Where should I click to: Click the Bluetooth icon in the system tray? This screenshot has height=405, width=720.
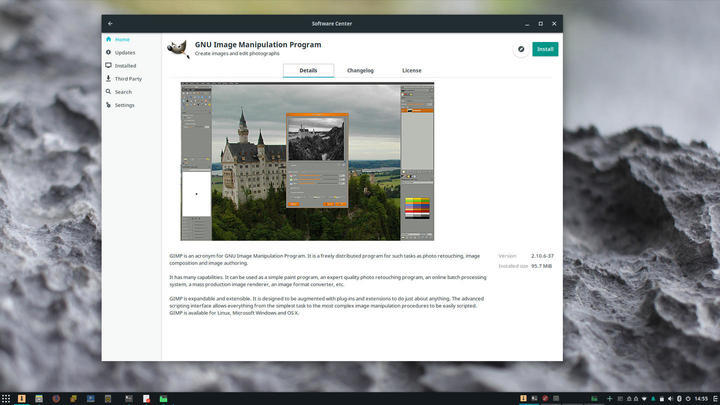pos(679,399)
